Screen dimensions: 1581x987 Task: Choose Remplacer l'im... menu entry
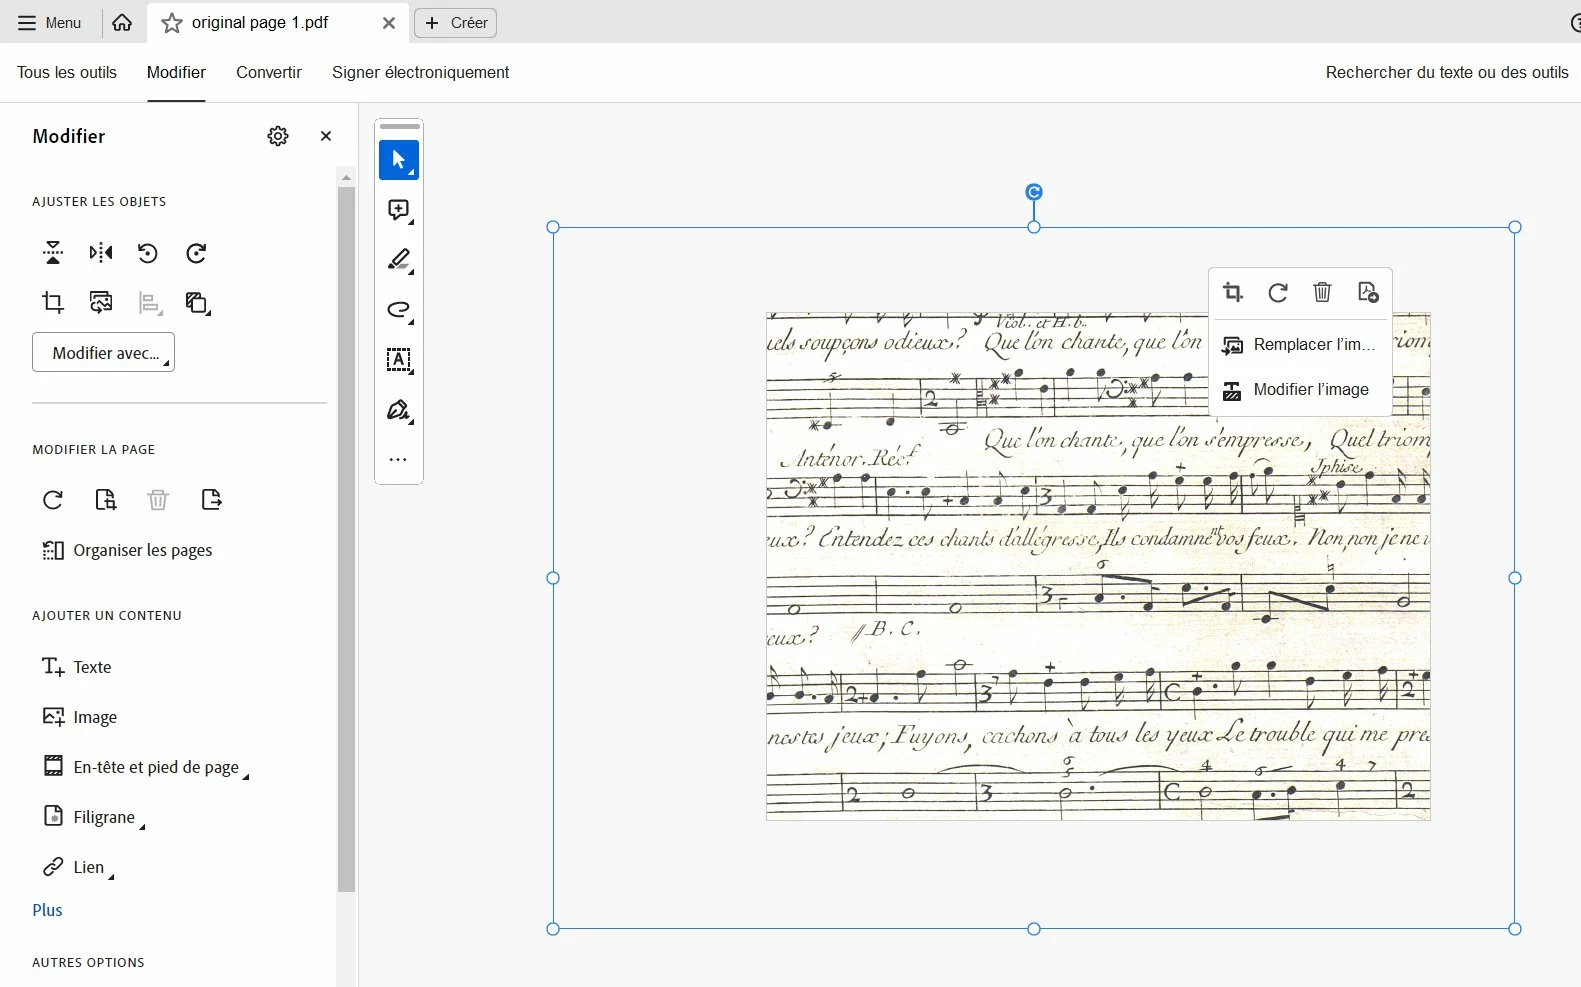coord(1300,344)
